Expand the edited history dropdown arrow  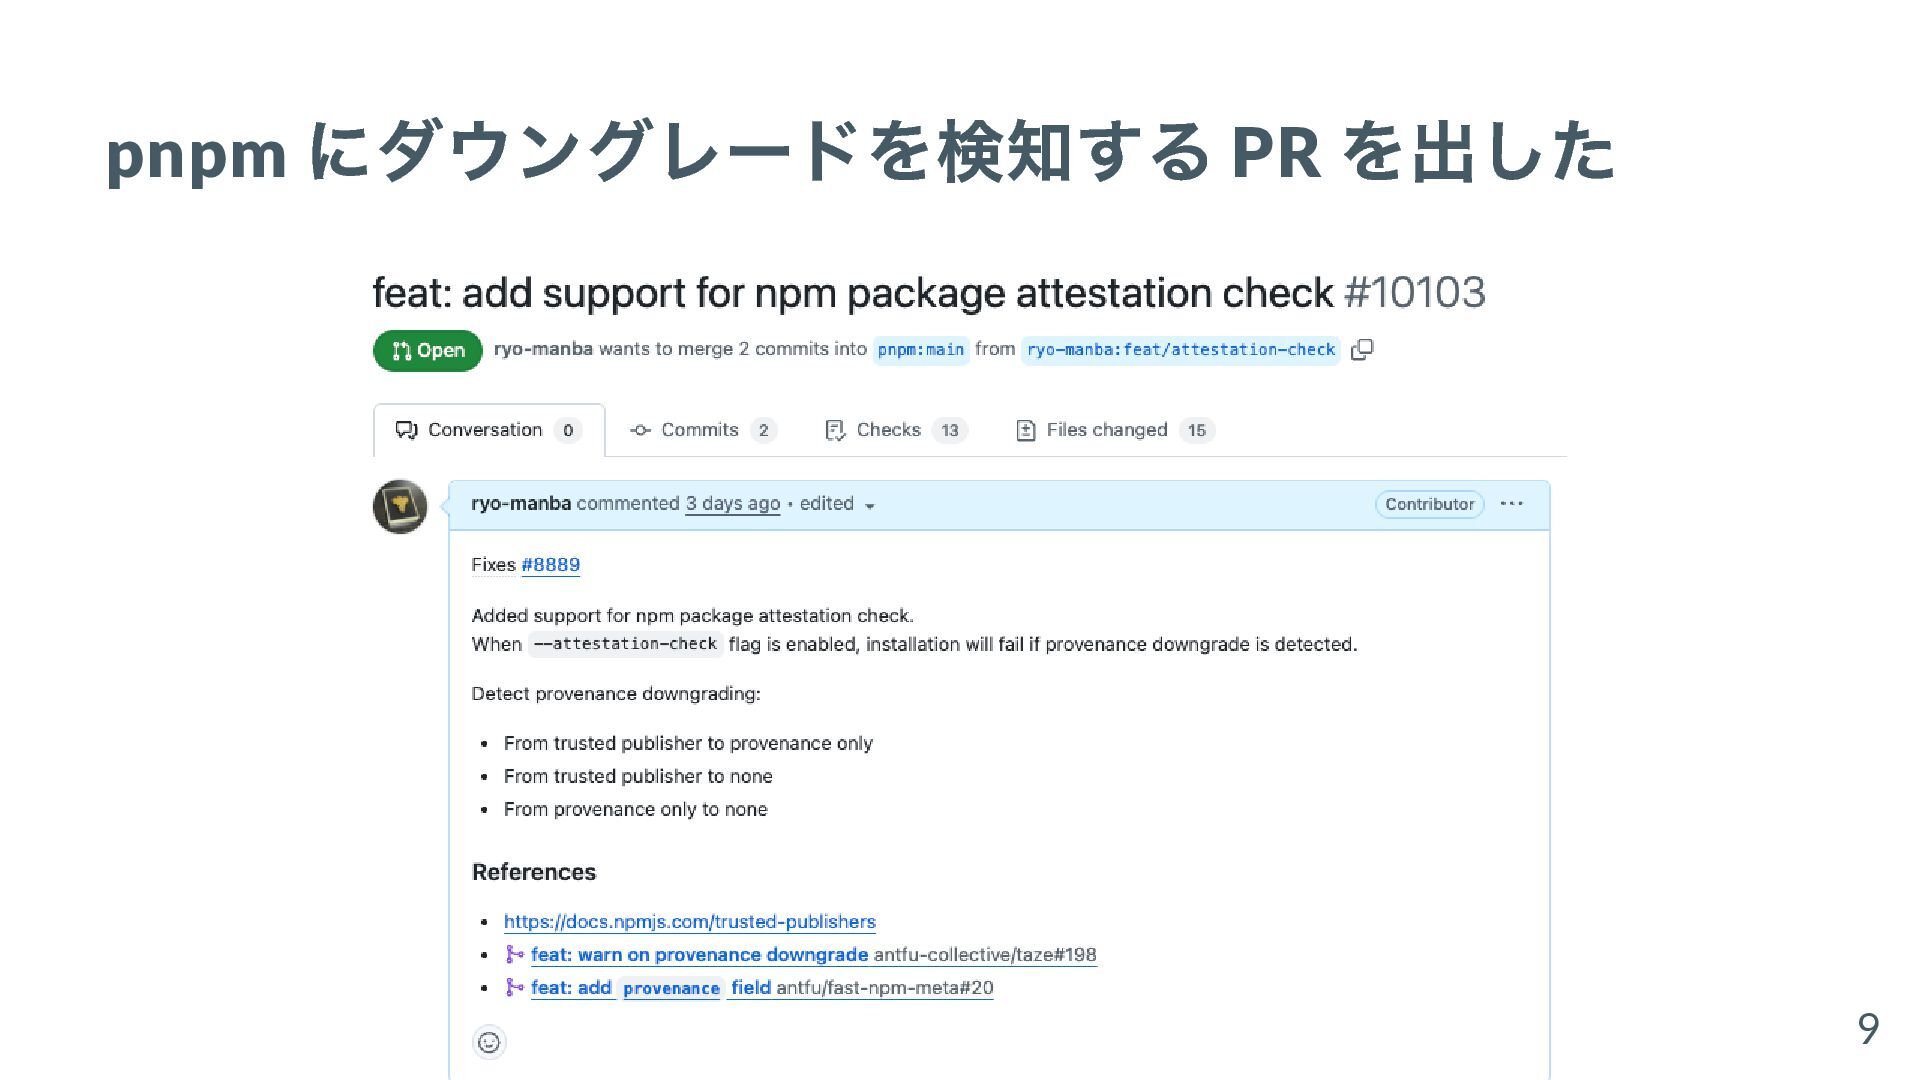[869, 506]
